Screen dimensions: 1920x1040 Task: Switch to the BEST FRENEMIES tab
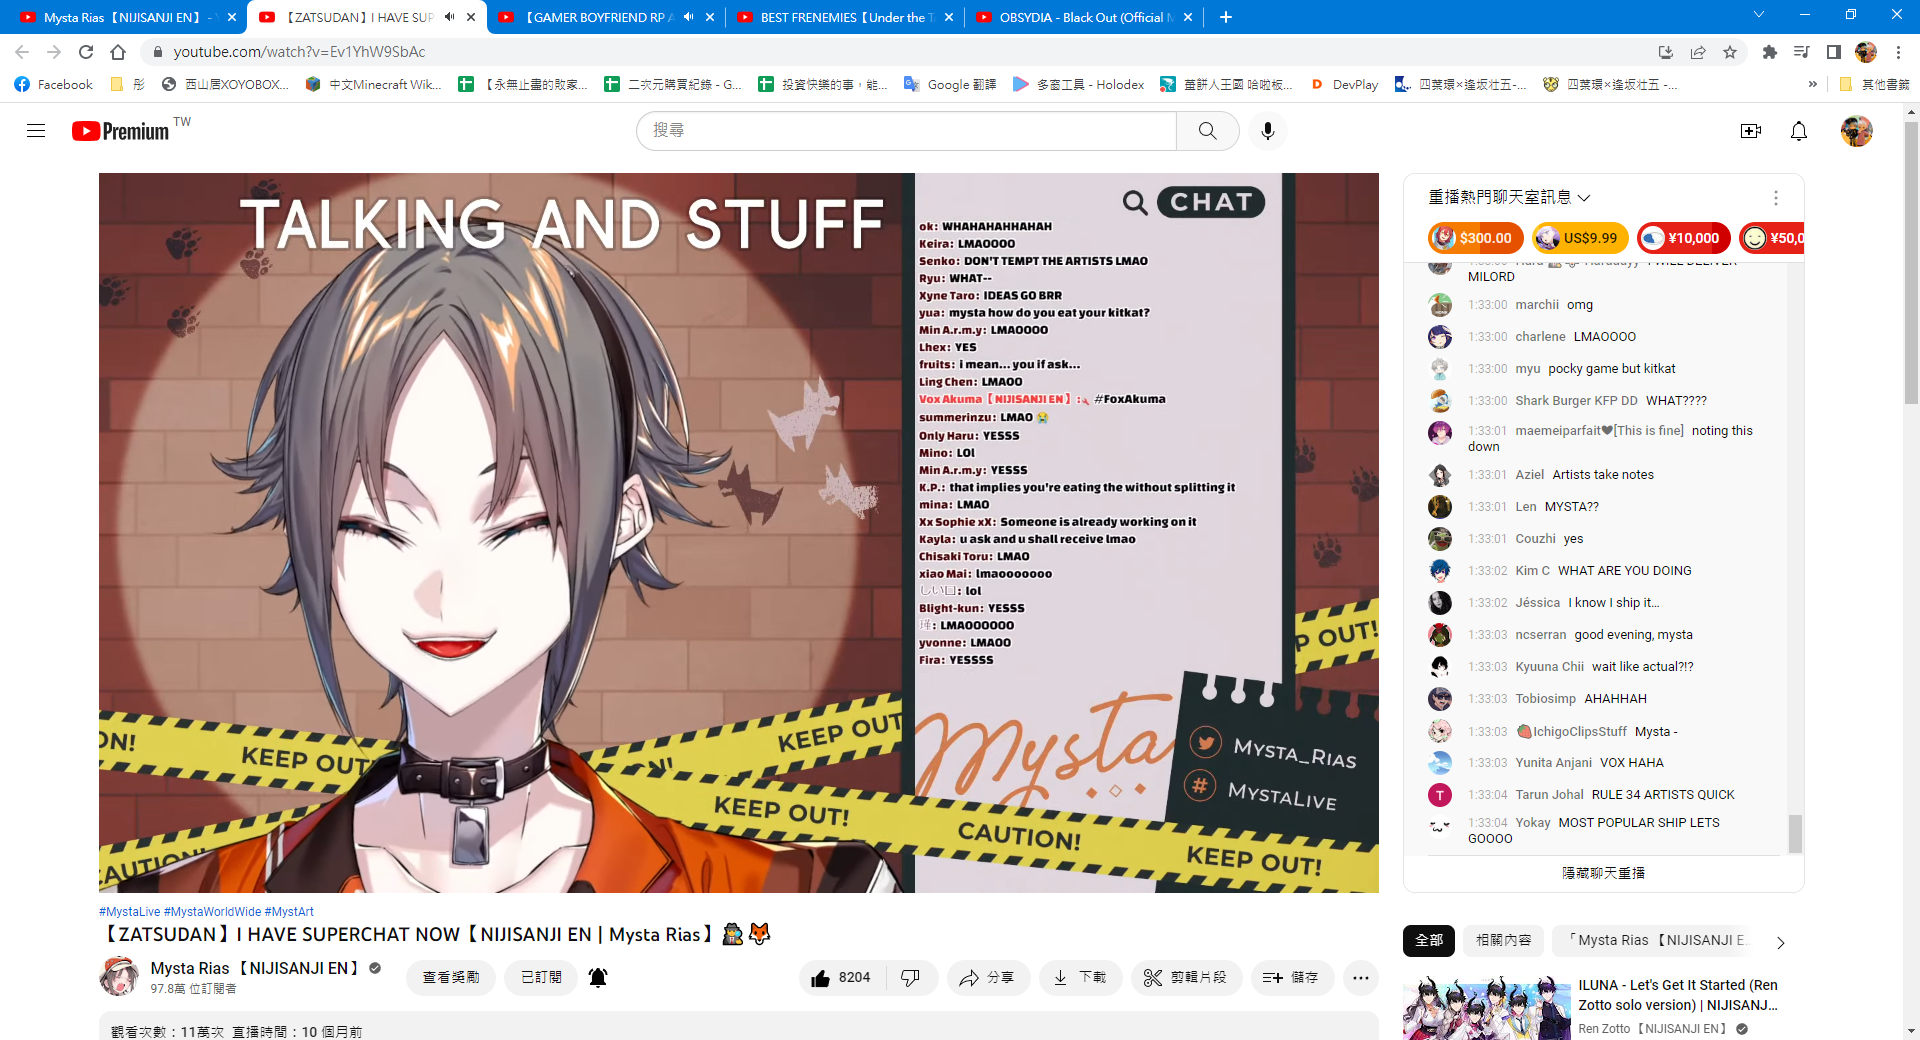(845, 17)
